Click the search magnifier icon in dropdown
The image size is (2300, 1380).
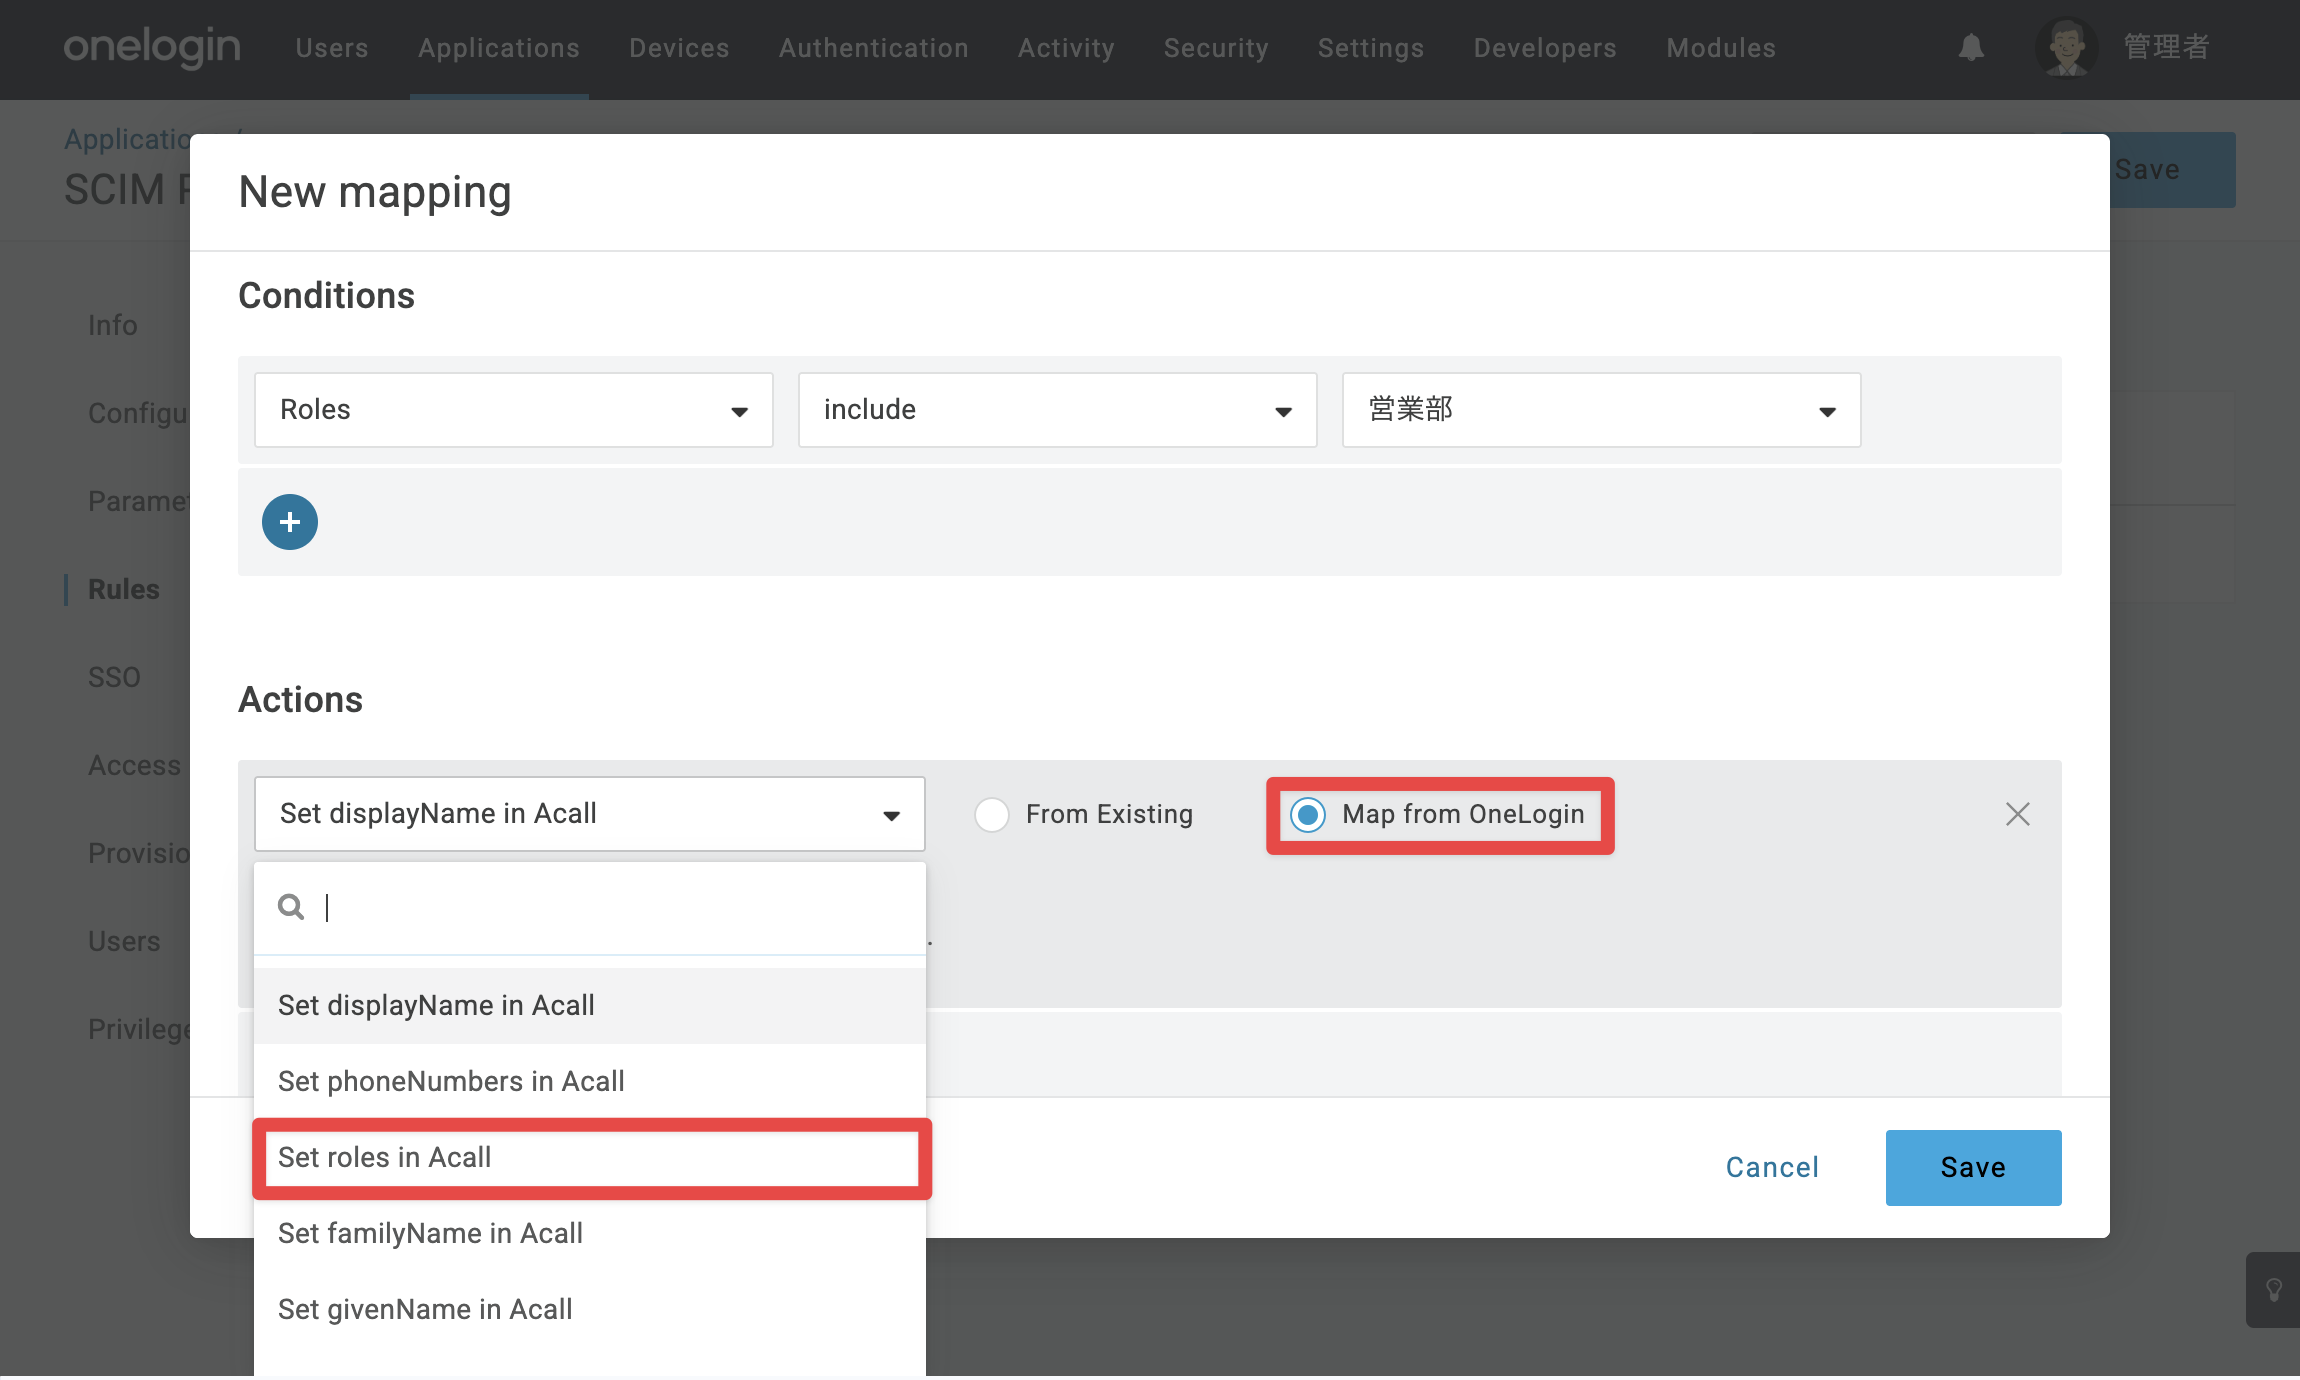pyautogui.click(x=291, y=907)
